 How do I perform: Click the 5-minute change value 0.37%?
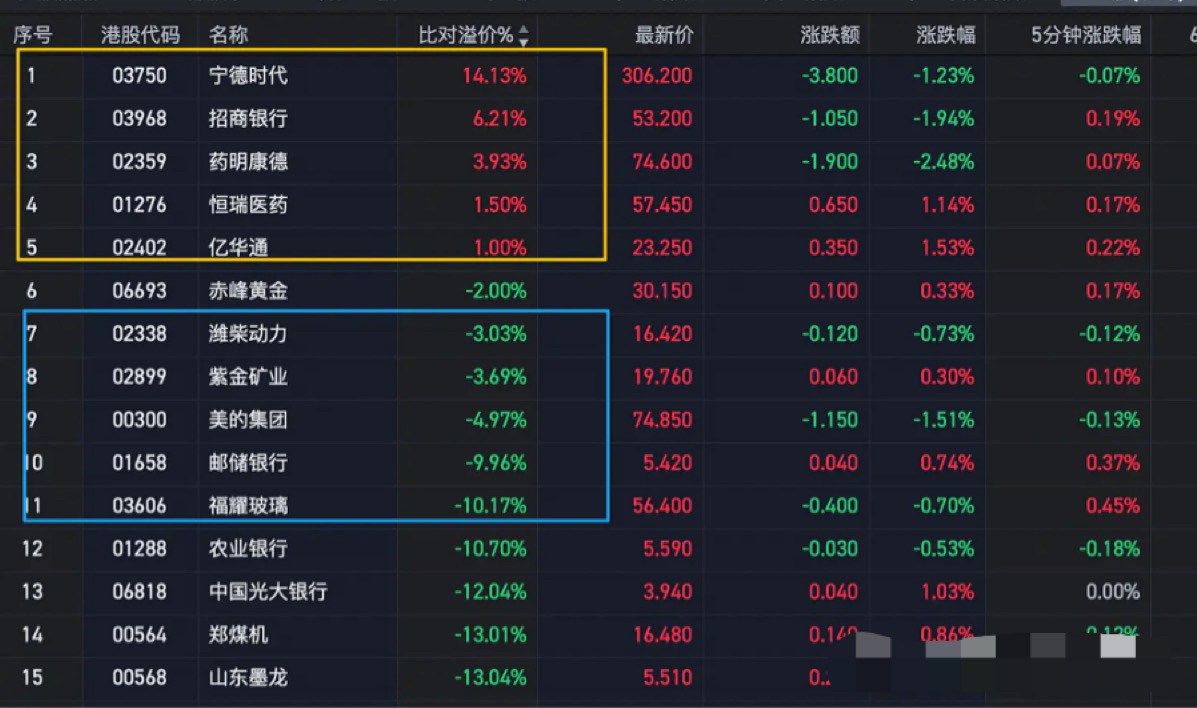[1113, 463]
